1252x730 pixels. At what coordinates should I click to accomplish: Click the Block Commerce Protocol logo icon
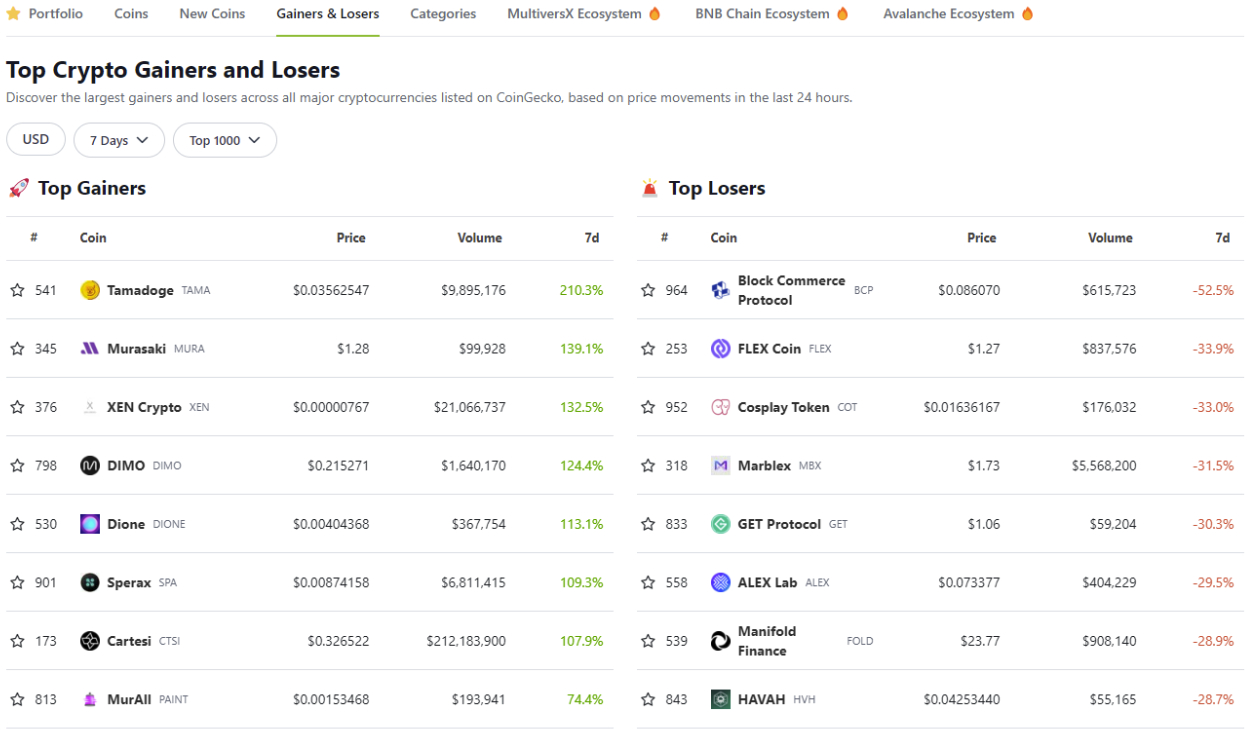coord(721,290)
